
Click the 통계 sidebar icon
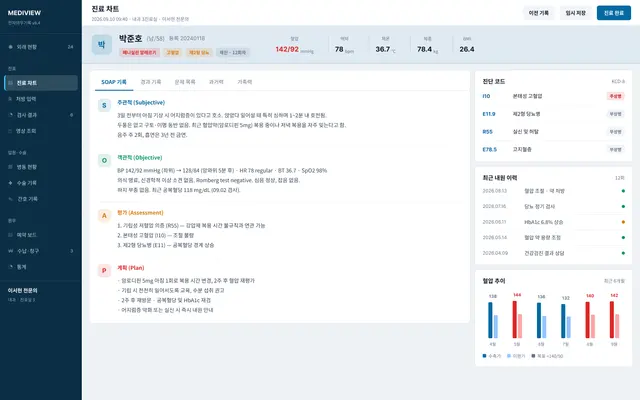point(11,267)
